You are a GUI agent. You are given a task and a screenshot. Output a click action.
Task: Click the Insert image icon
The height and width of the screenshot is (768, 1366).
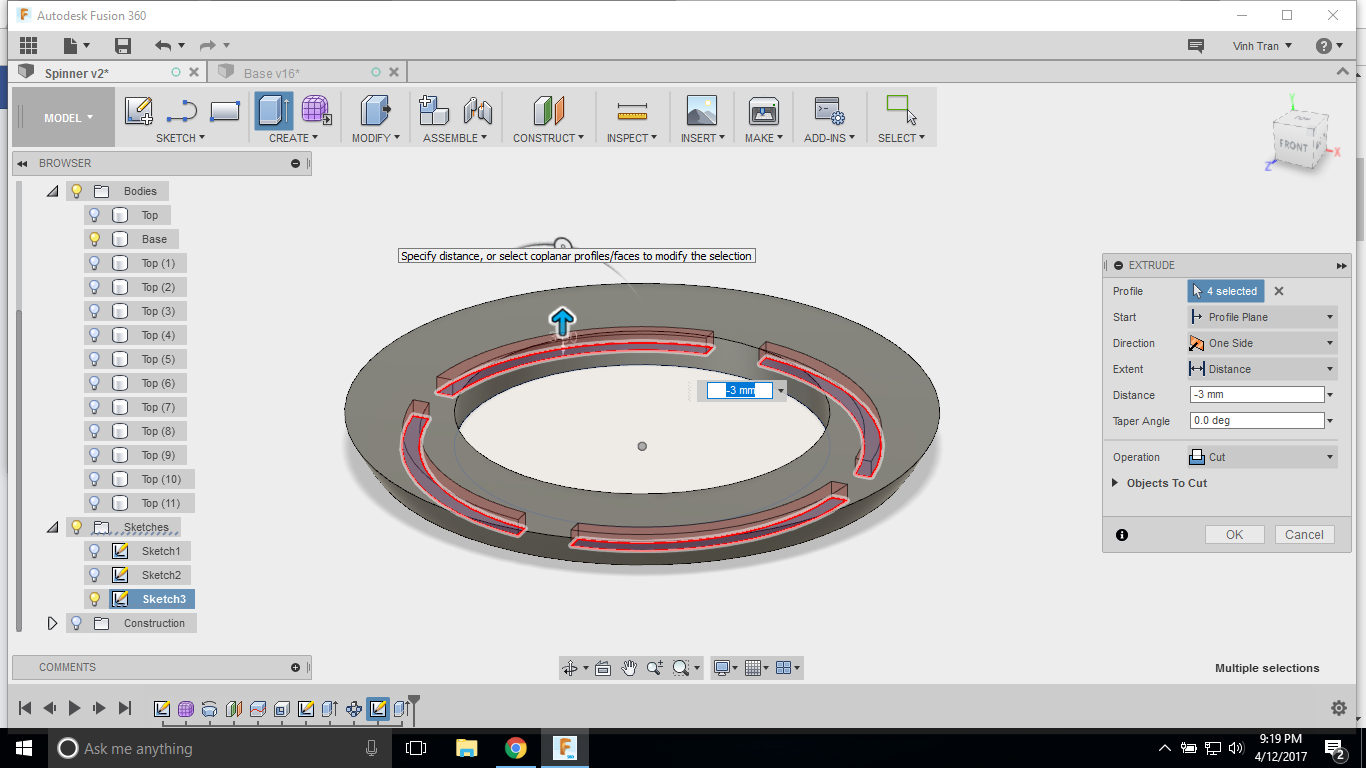point(702,111)
